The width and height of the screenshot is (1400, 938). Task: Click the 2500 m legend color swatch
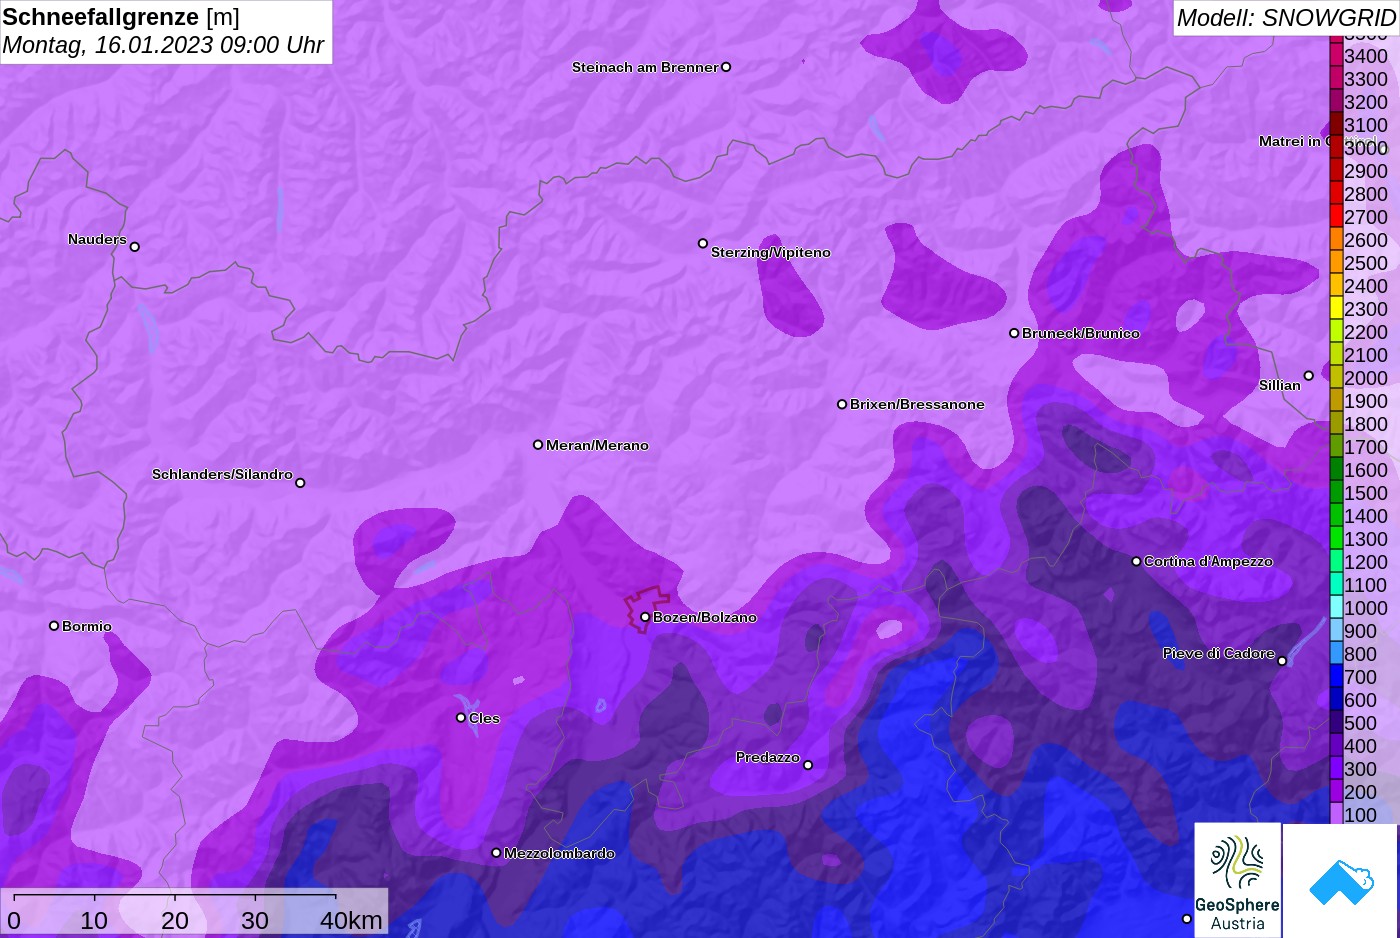pos(1336,263)
